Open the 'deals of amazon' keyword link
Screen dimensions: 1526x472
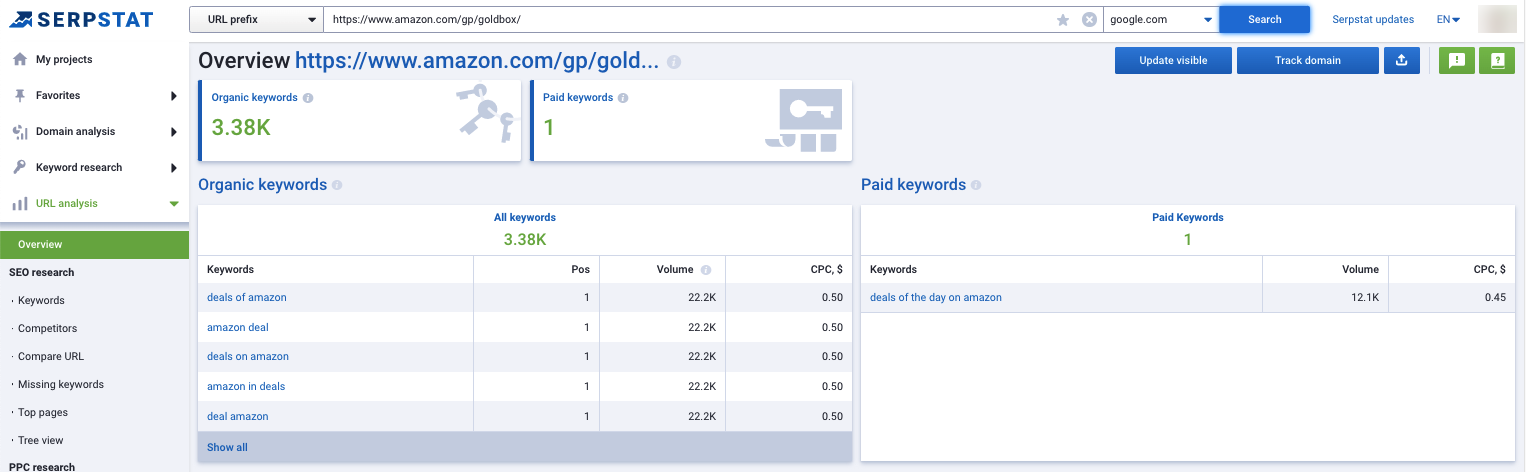click(247, 297)
